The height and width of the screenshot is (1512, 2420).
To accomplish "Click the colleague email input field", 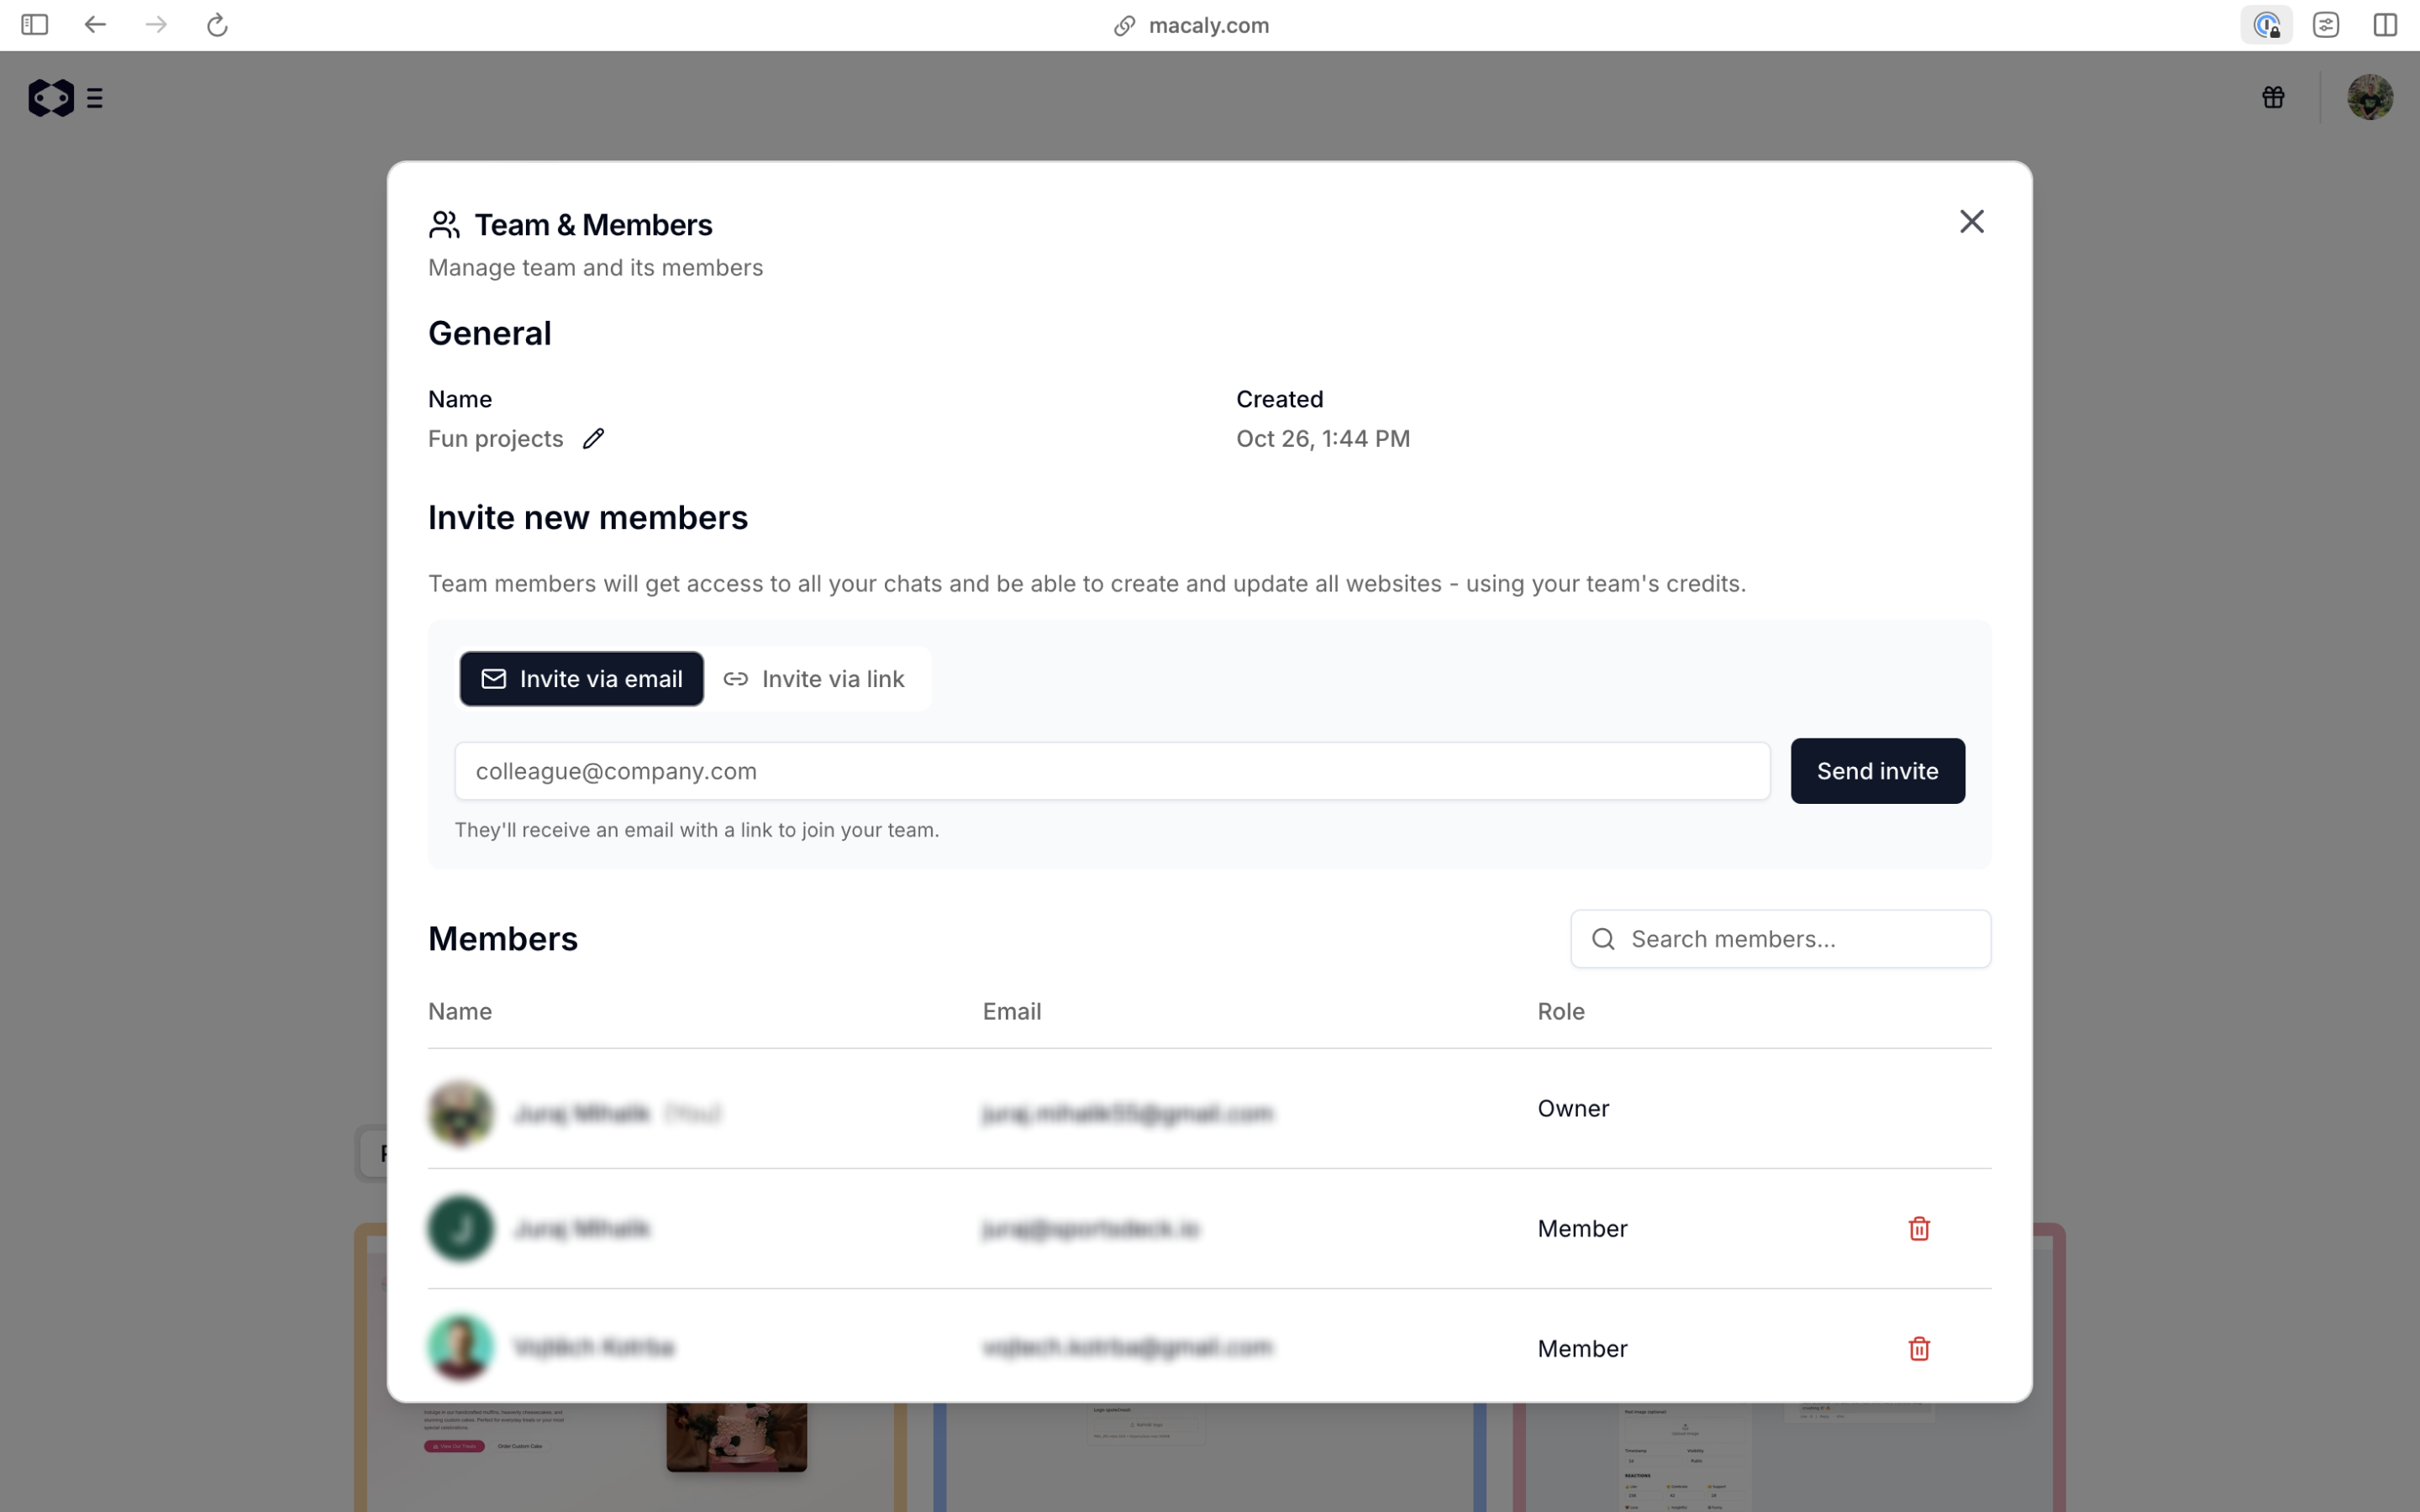I will (x=1112, y=771).
